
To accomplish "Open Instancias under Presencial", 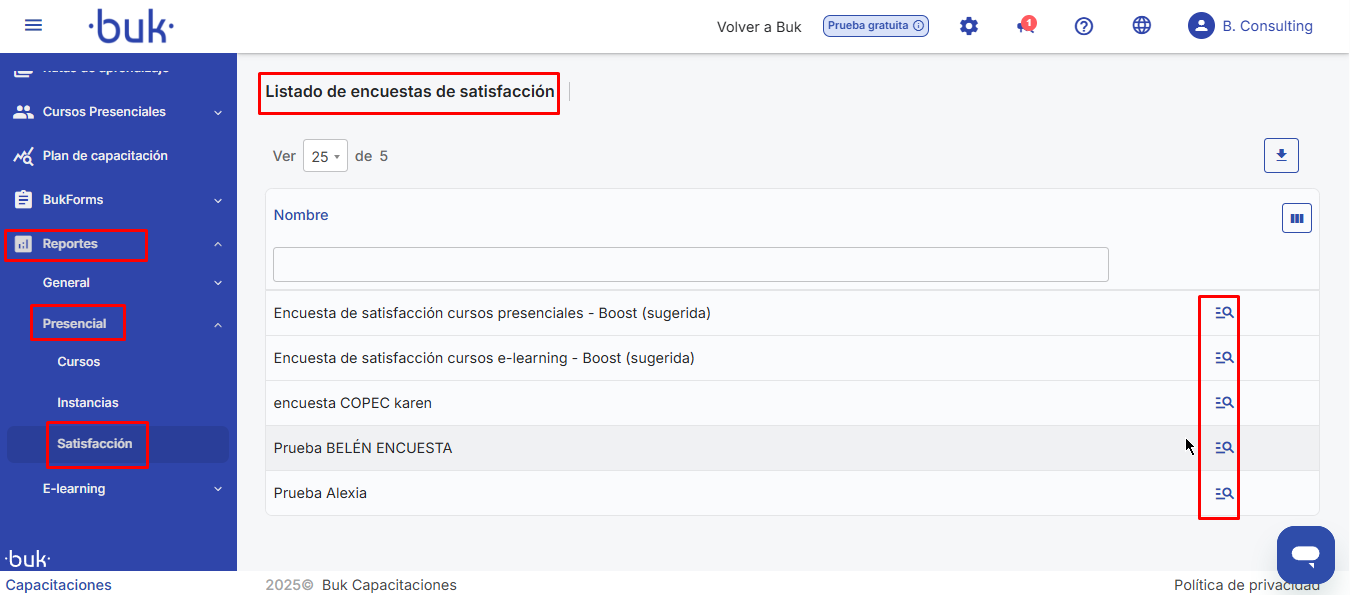I will [x=88, y=403].
